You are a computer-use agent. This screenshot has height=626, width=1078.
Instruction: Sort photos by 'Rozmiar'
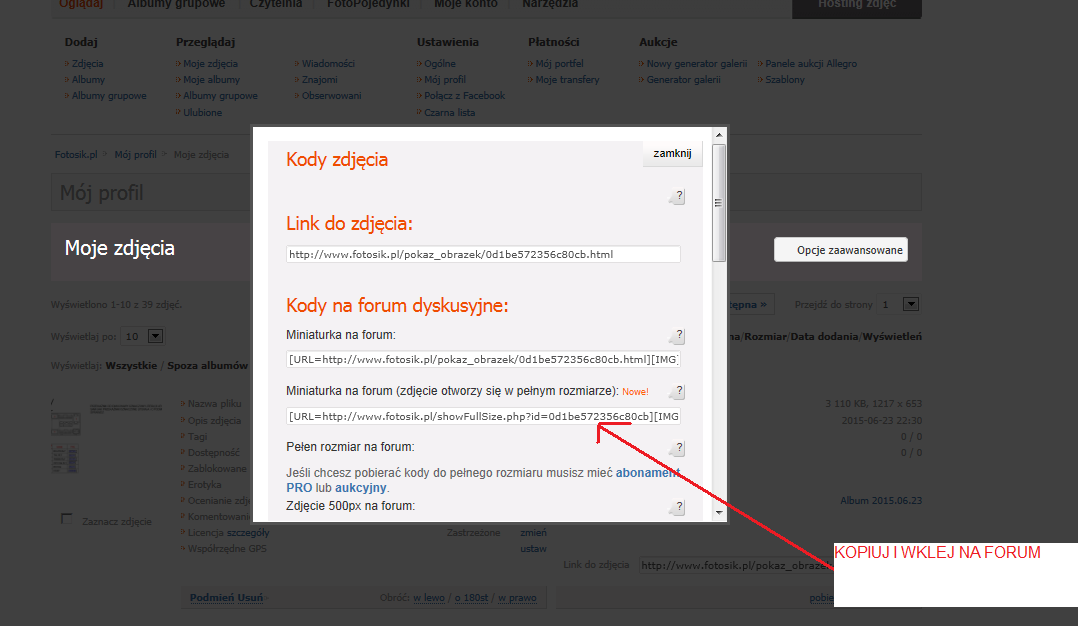click(766, 337)
